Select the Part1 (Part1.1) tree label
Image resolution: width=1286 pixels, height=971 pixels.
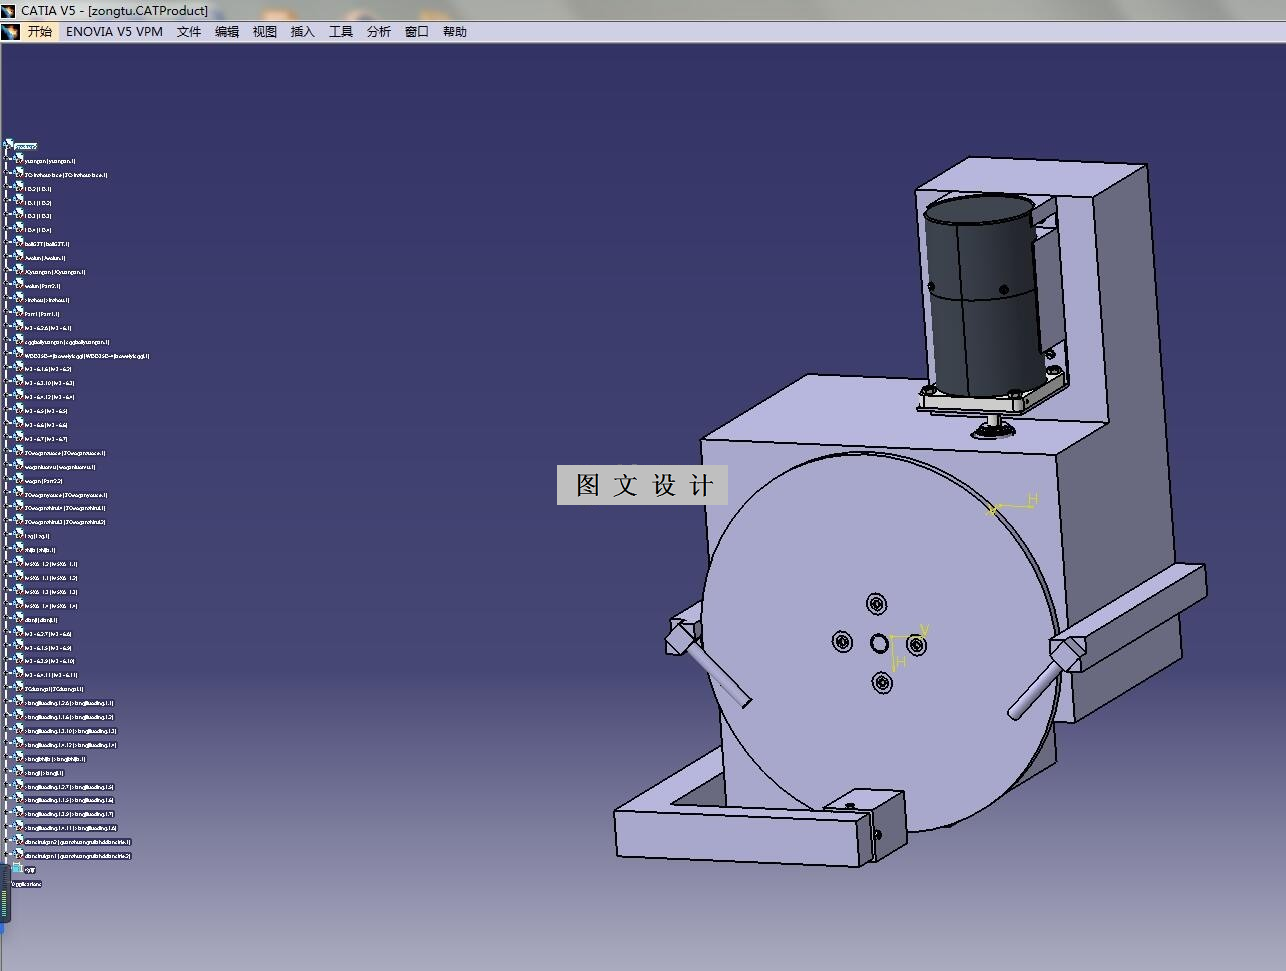coord(42,314)
